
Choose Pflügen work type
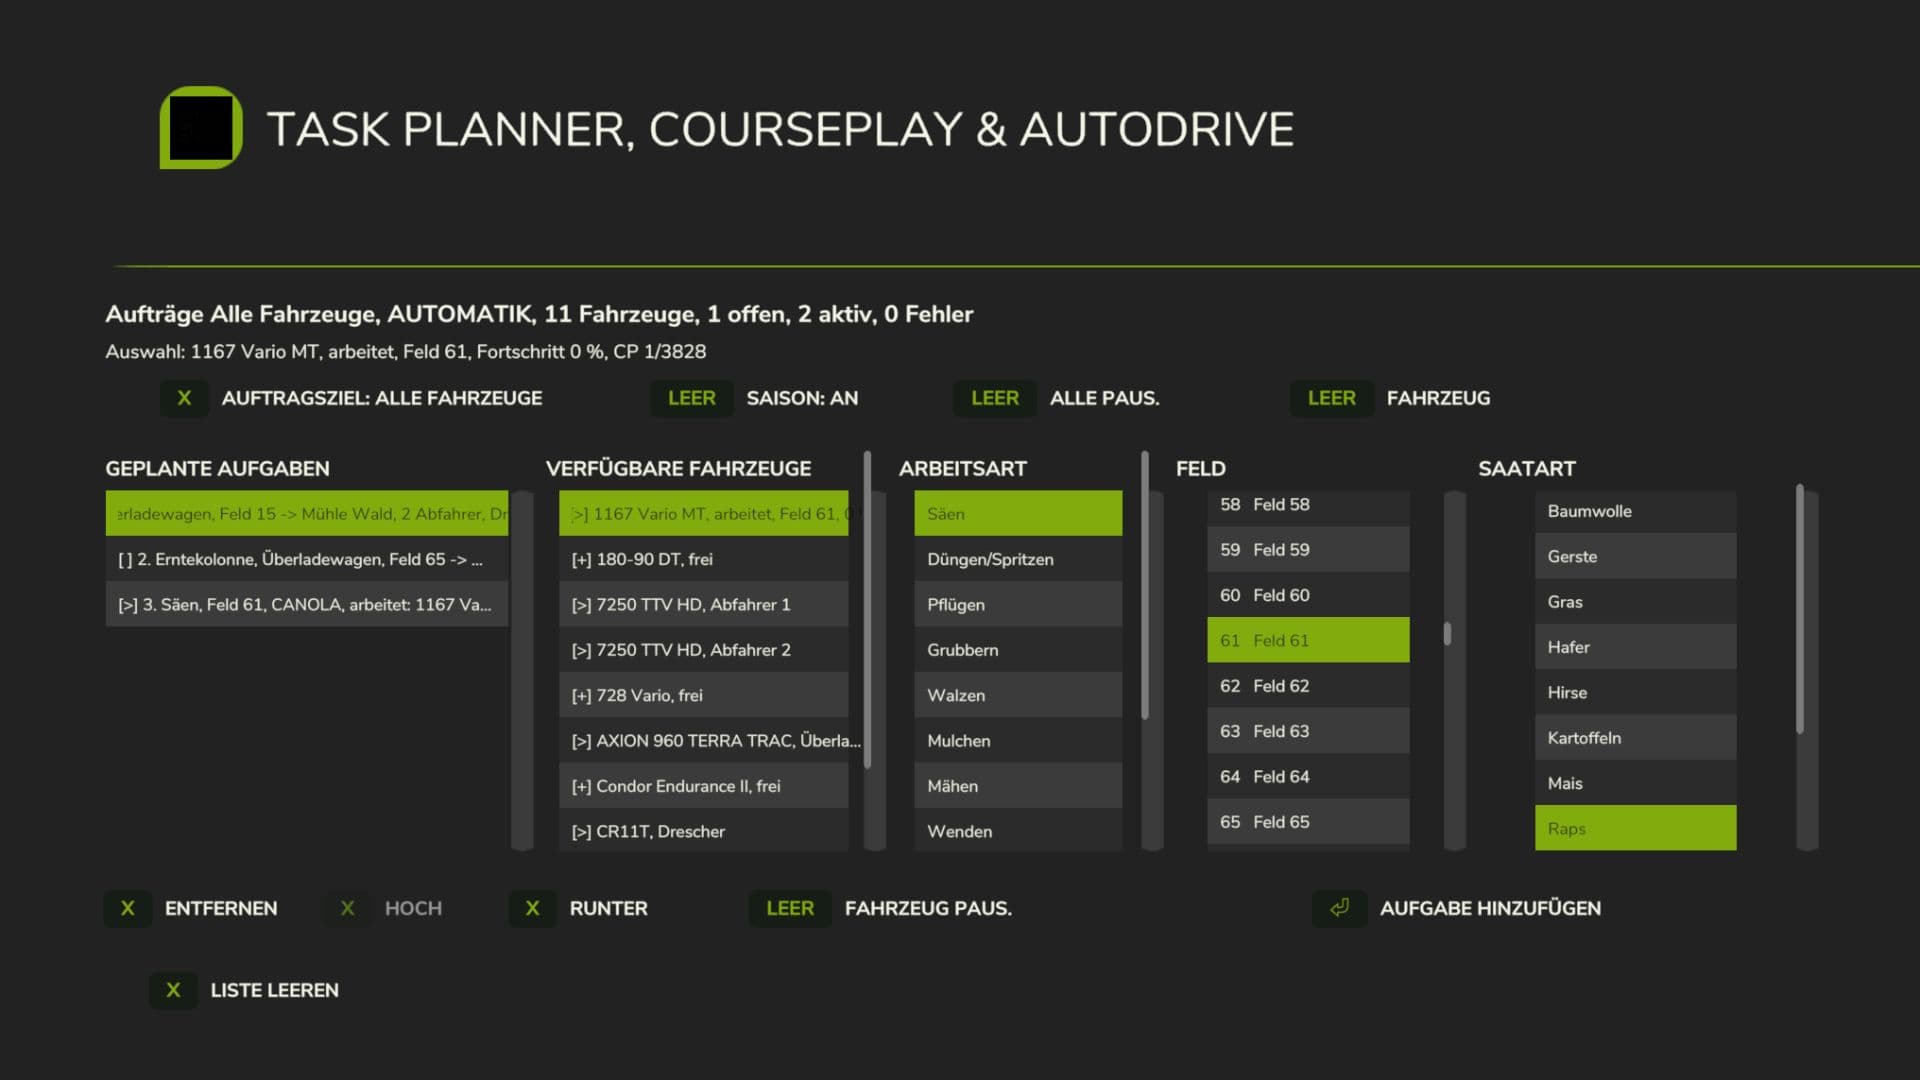1018,604
